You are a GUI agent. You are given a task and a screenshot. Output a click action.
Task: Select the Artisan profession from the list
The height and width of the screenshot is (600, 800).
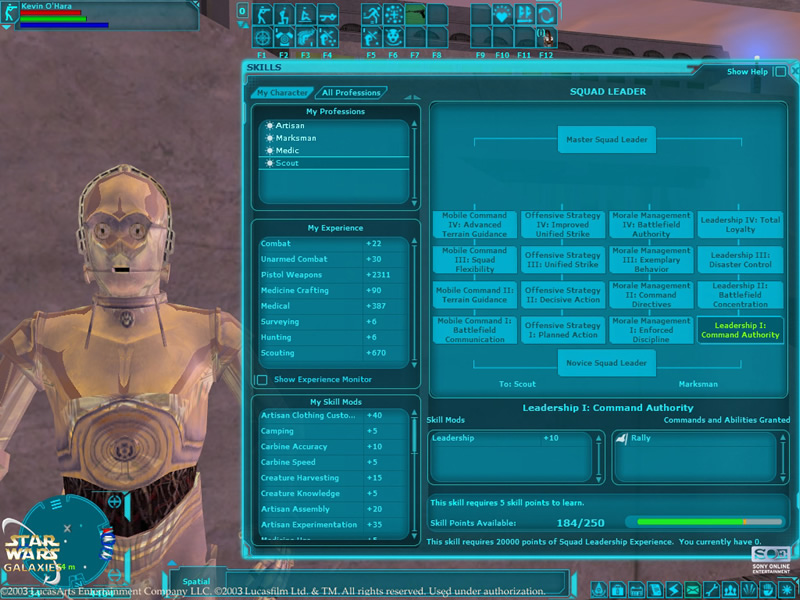click(290, 126)
